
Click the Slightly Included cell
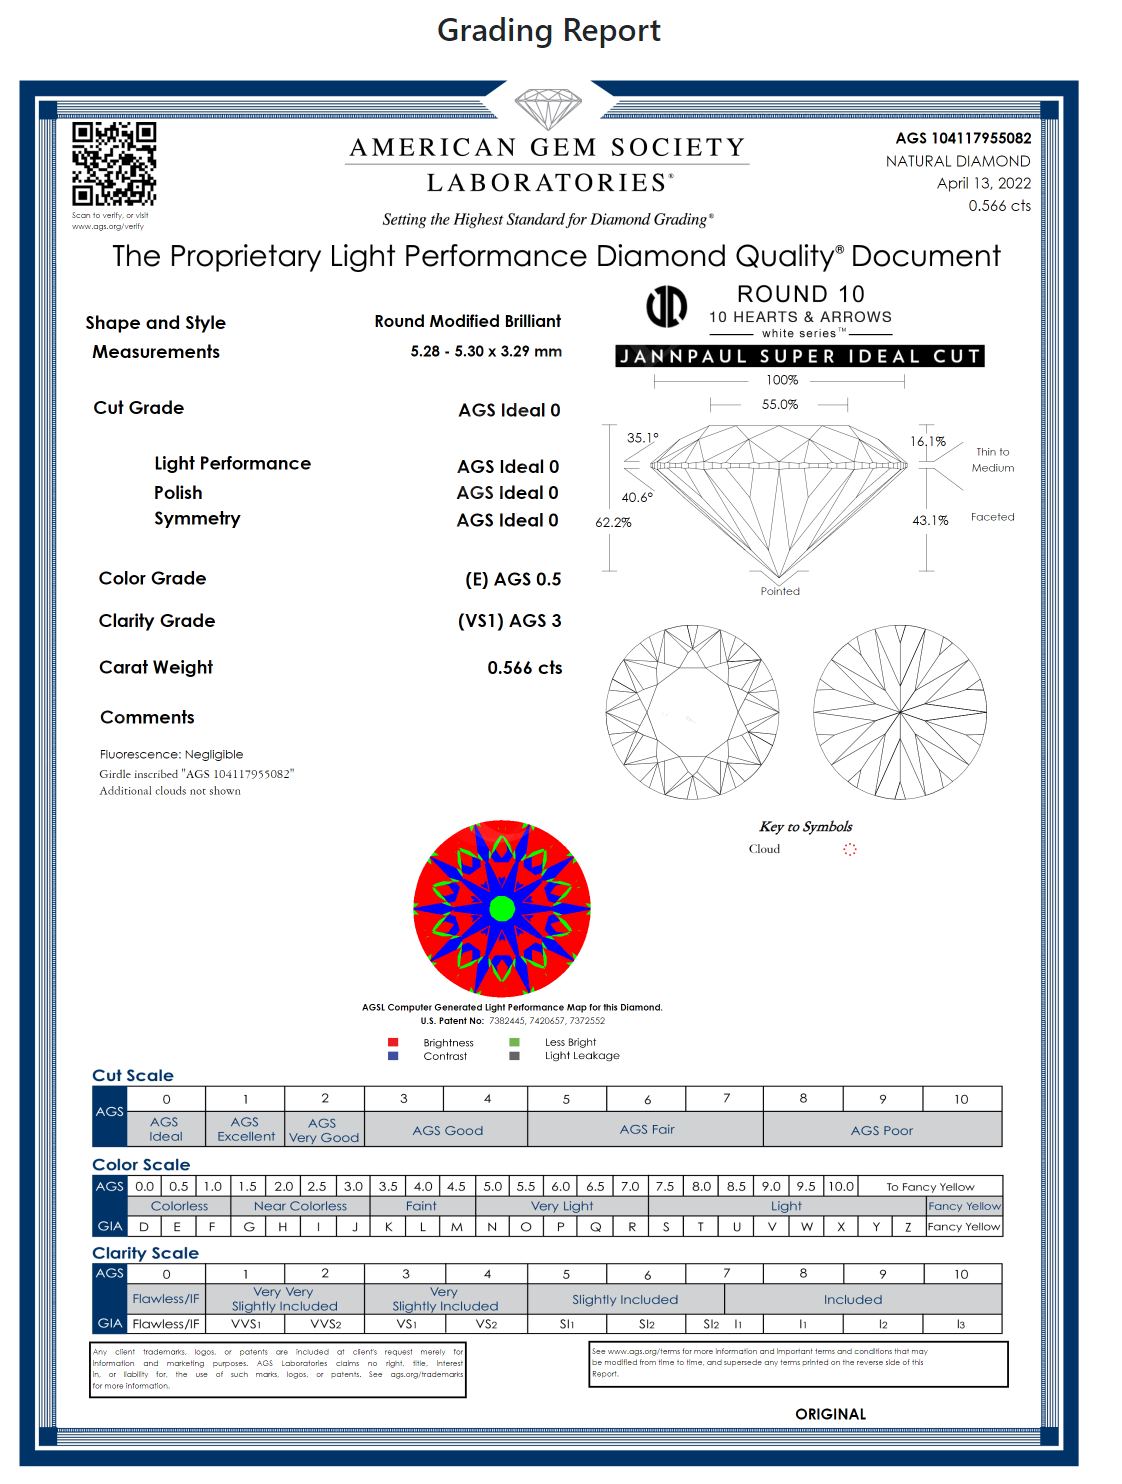point(625,1299)
